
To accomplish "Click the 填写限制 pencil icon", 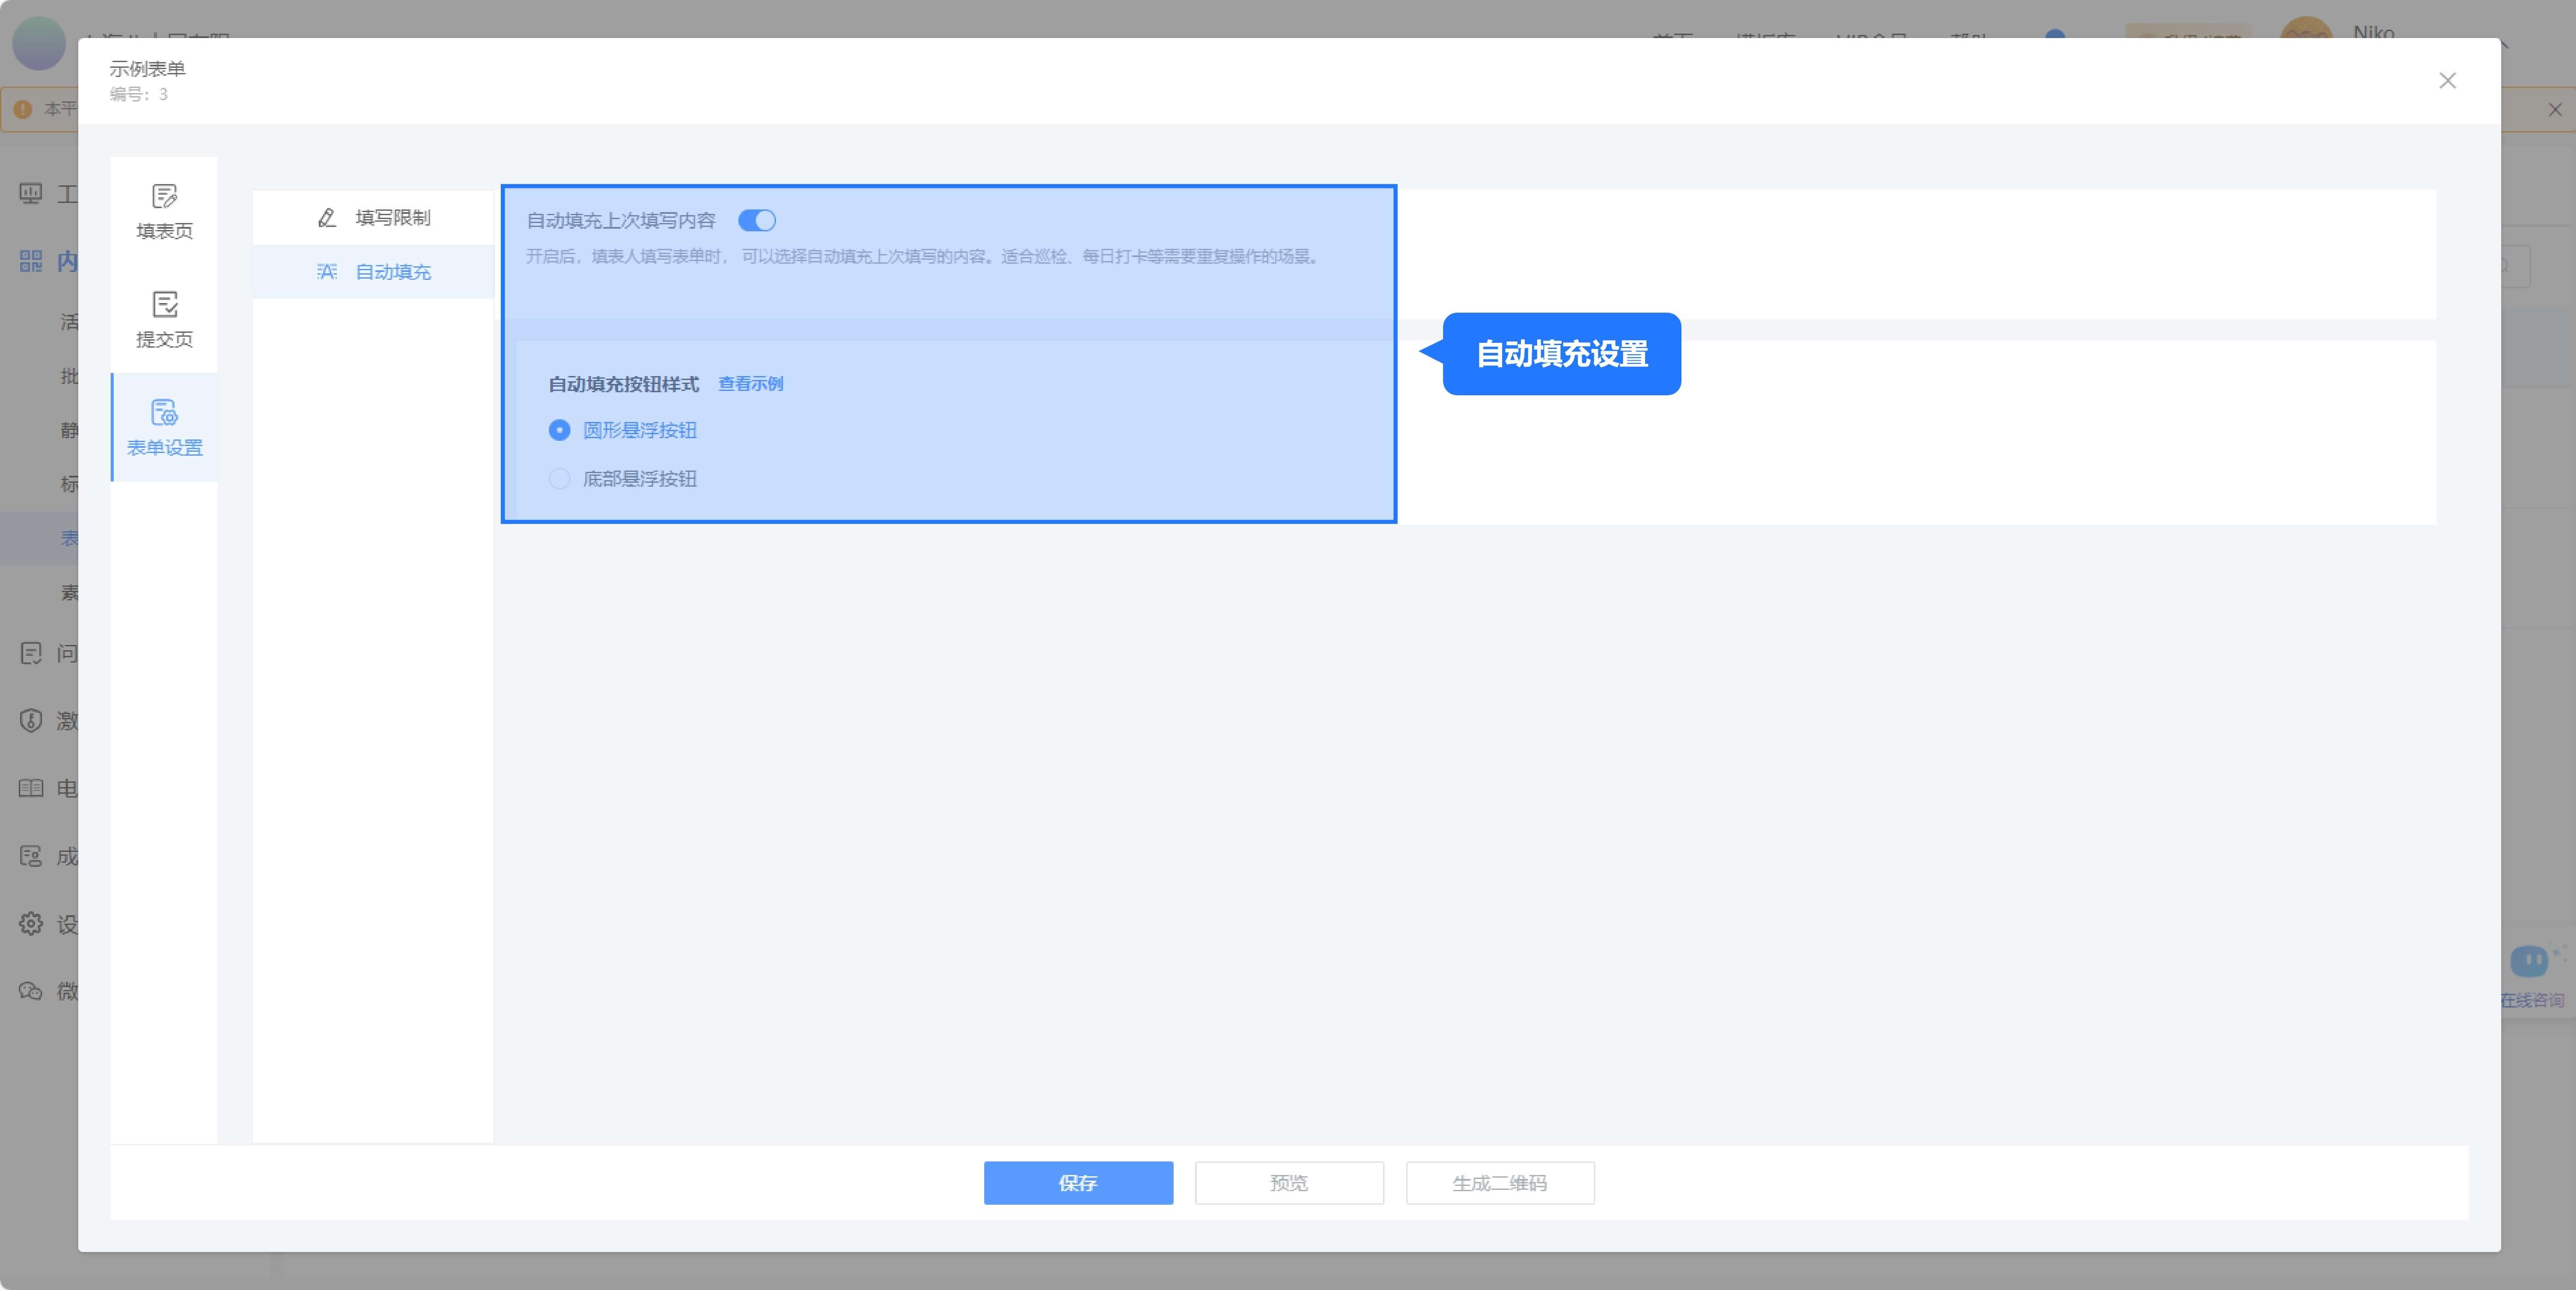I will tap(327, 218).
